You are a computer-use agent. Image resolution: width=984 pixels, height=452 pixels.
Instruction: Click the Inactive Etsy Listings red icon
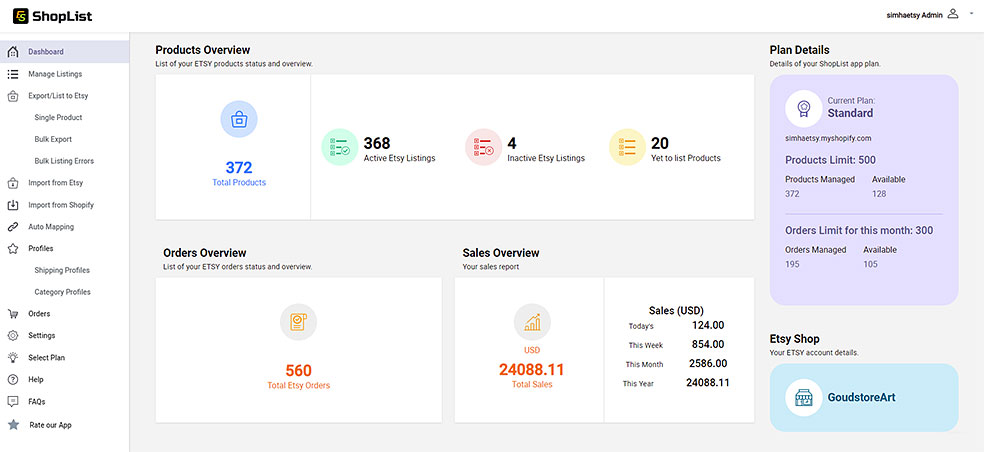point(483,147)
